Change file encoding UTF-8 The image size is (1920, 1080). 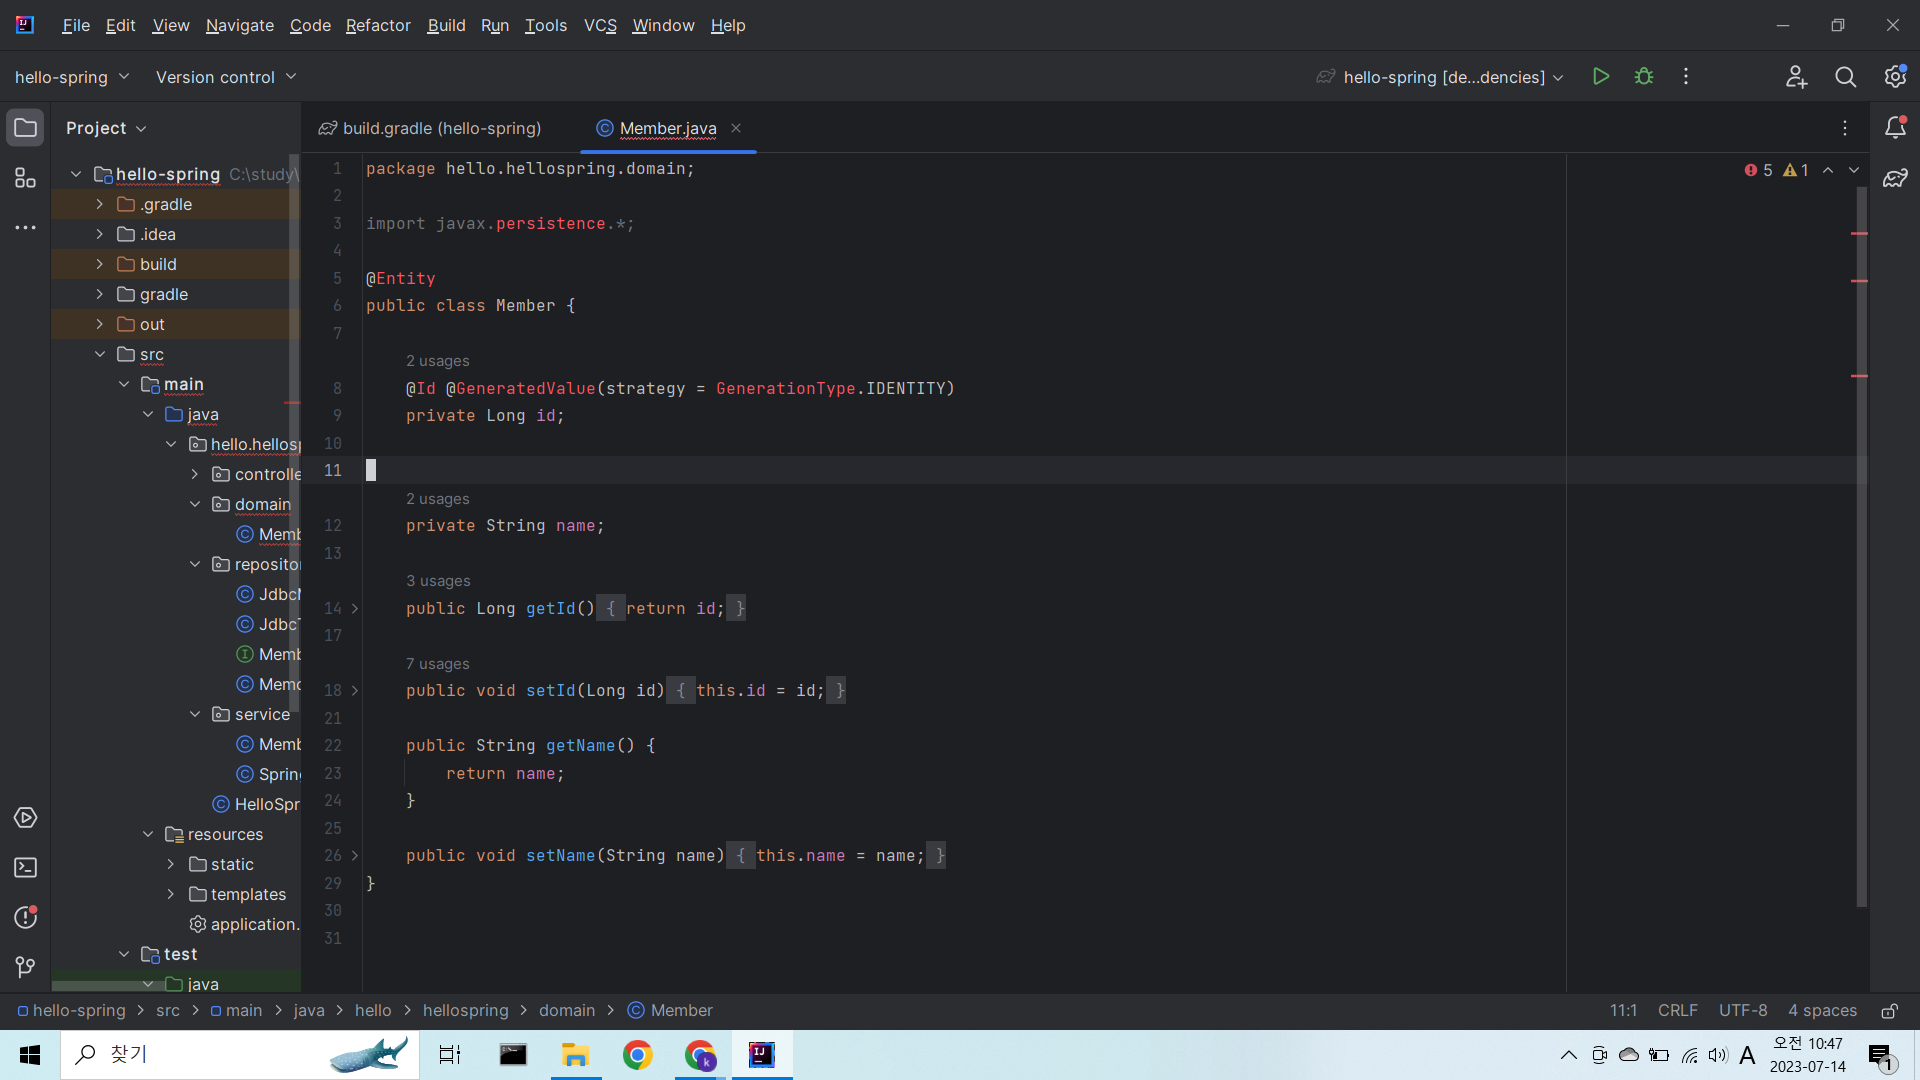point(1743,1011)
